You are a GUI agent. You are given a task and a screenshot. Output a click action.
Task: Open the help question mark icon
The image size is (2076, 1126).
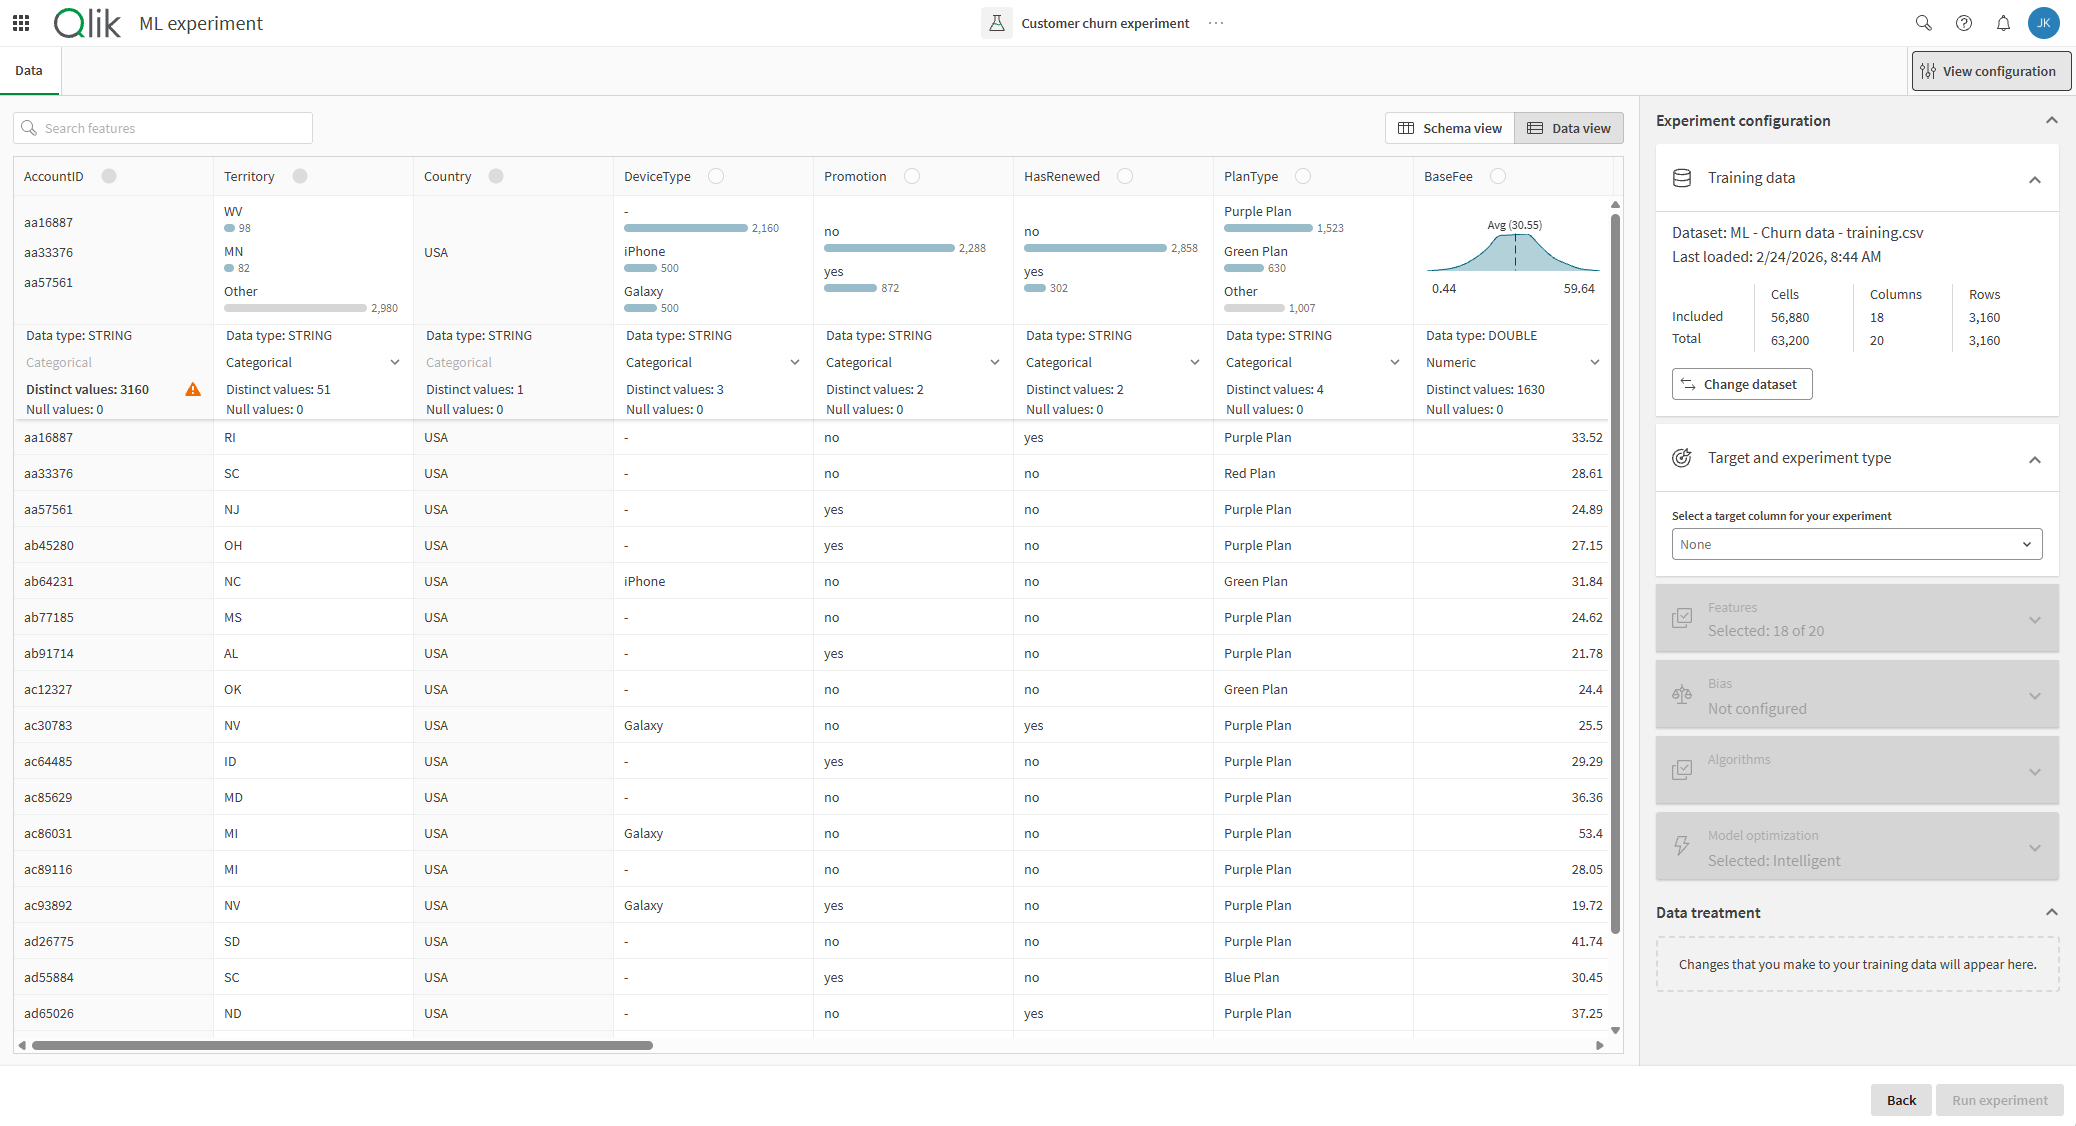(1963, 22)
